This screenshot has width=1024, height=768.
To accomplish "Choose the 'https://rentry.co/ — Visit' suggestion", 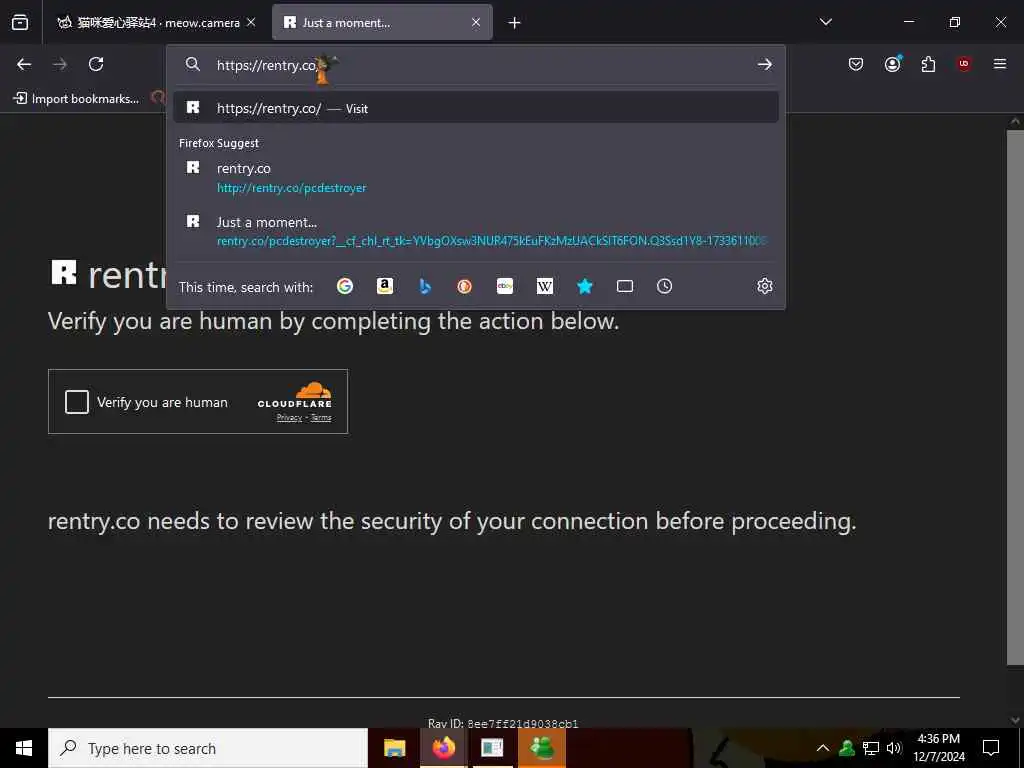I will (475, 108).
